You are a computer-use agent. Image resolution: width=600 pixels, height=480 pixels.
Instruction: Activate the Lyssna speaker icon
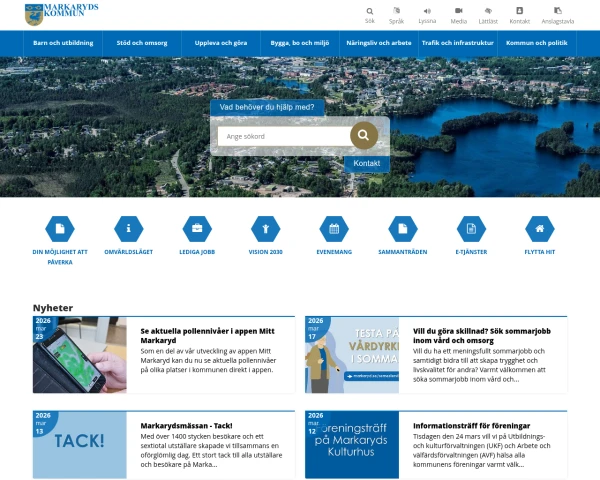pyautogui.click(x=427, y=11)
